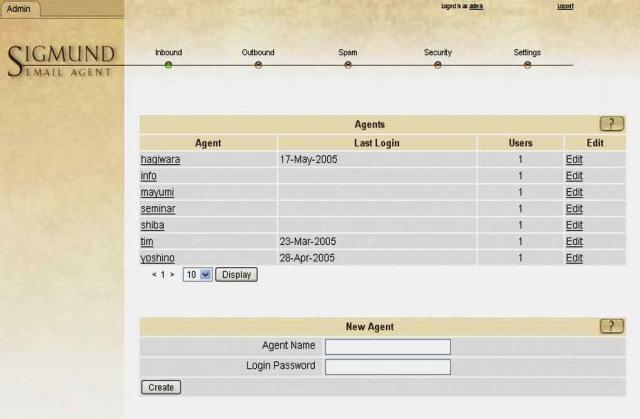640x419 pixels.
Task: Focus the Agent Name input field
Action: pyautogui.click(x=388, y=346)
